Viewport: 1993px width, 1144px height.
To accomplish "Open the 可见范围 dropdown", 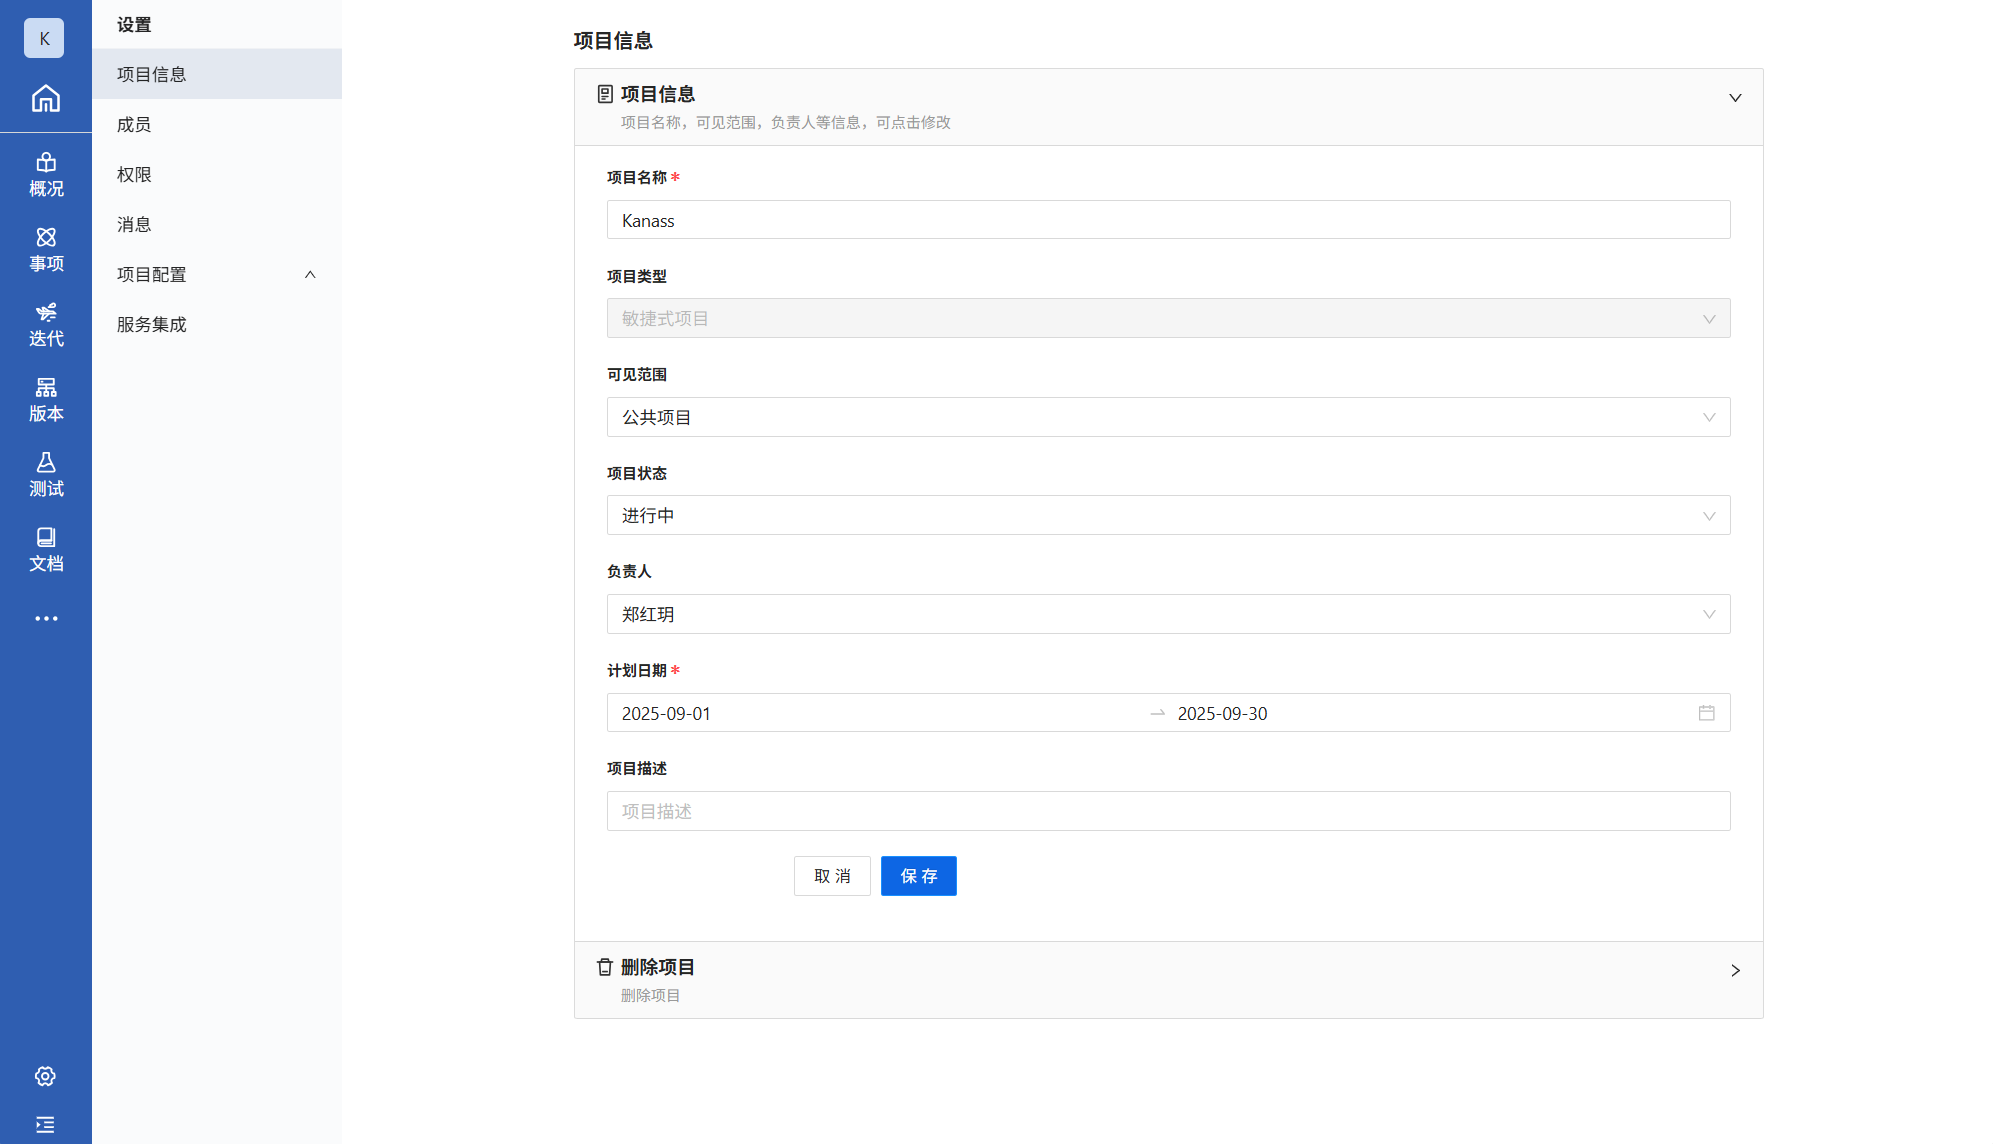I will pyautogui.click(x=1167, y=417).
